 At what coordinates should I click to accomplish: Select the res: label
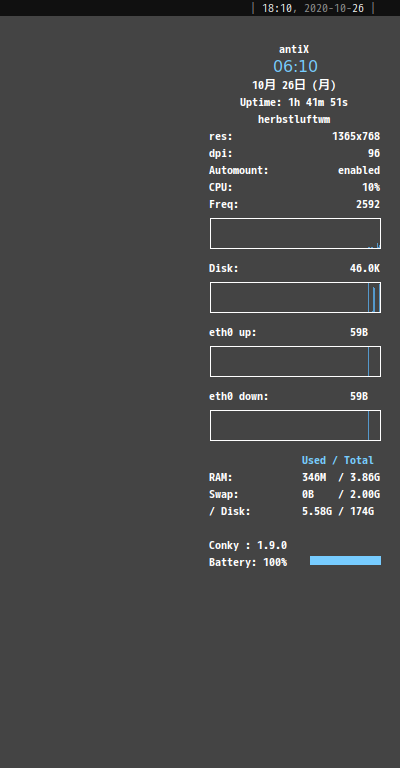pos(221,137)
